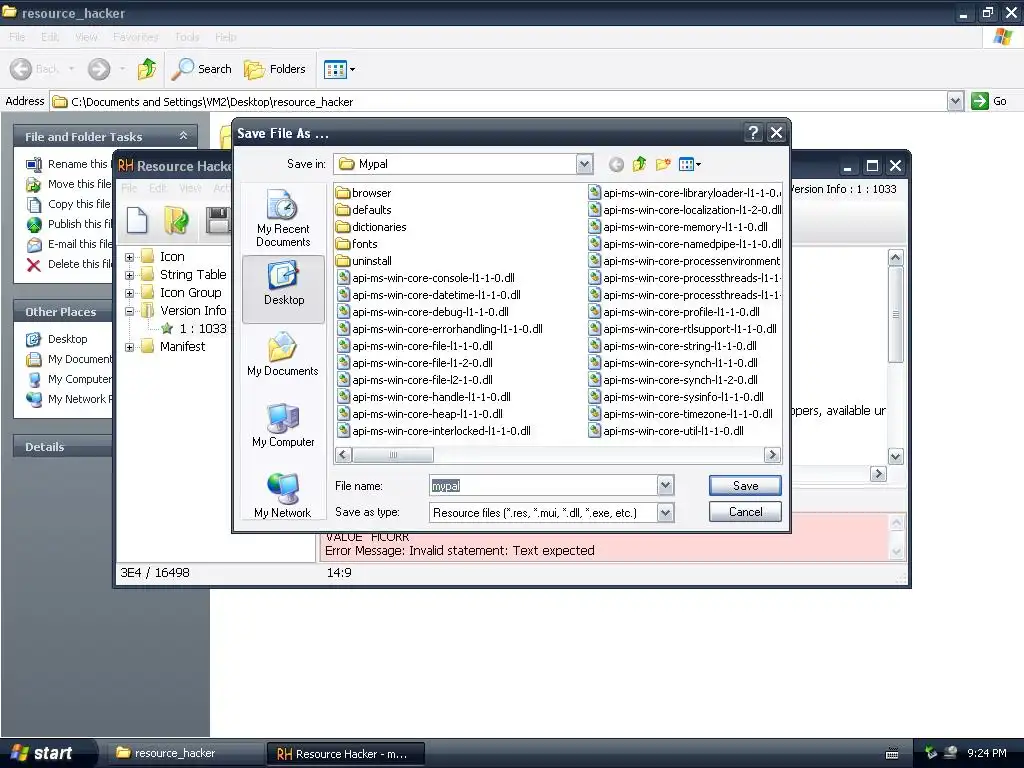
Task: Switch to resource_hacker taskbar button
Action: tap(186, 753)
